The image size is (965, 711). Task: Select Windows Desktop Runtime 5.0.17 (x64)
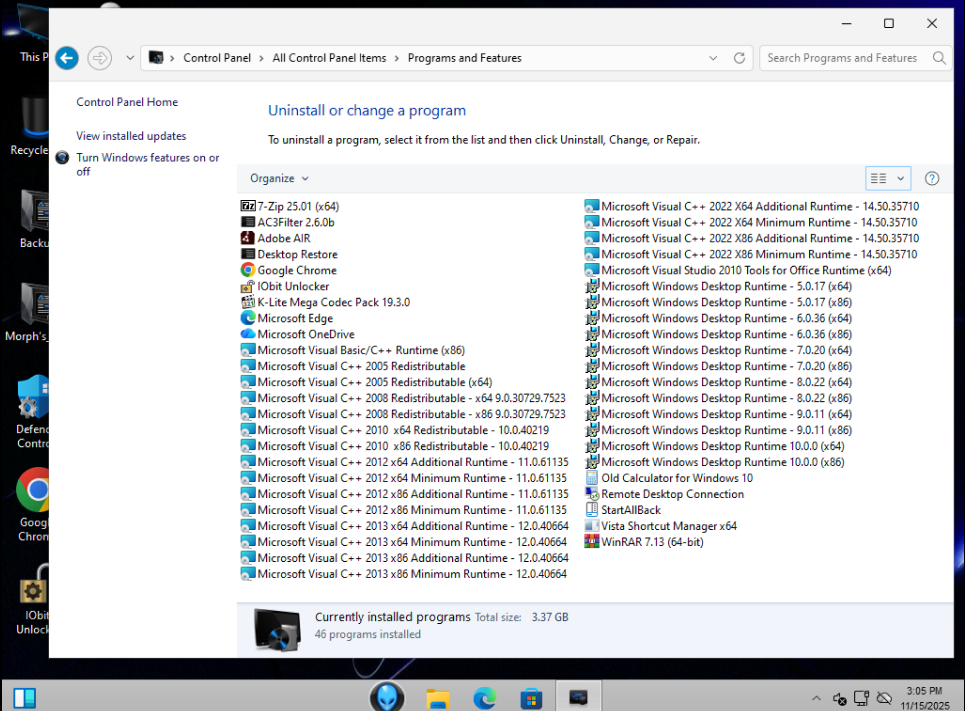[718, 287]
